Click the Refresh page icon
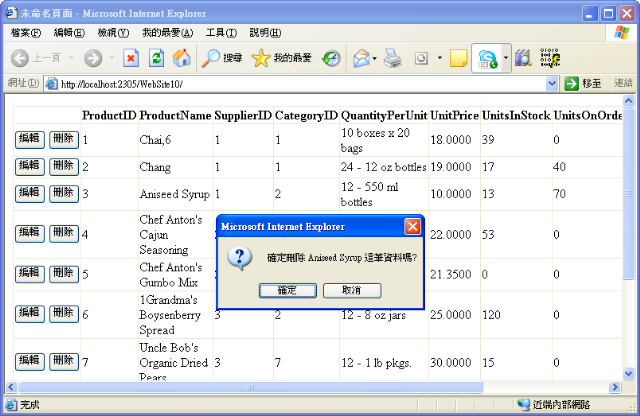640x416 pixels. coord(156,58)
